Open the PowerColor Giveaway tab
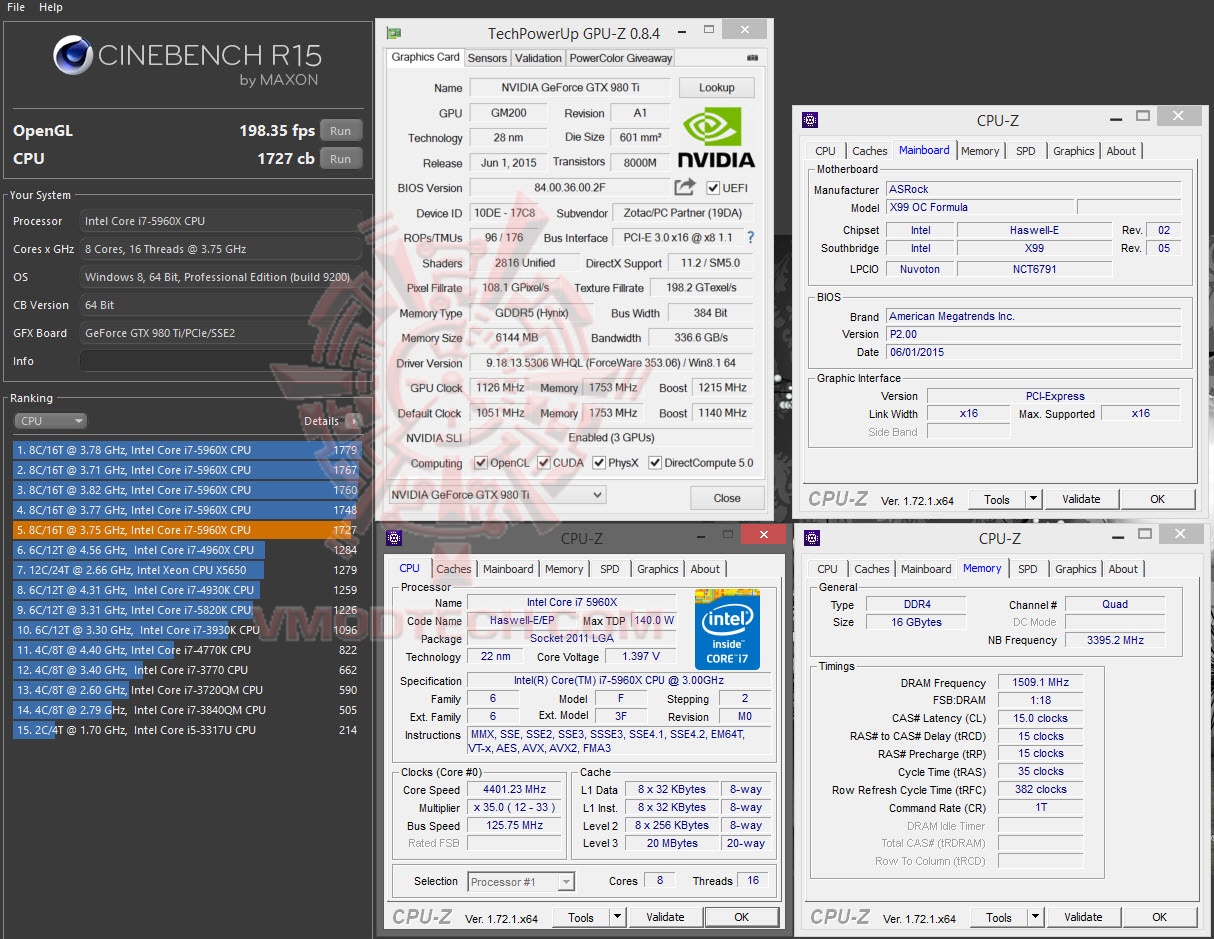The width and height of the screenshot is (1214, 939). [621, 58]
